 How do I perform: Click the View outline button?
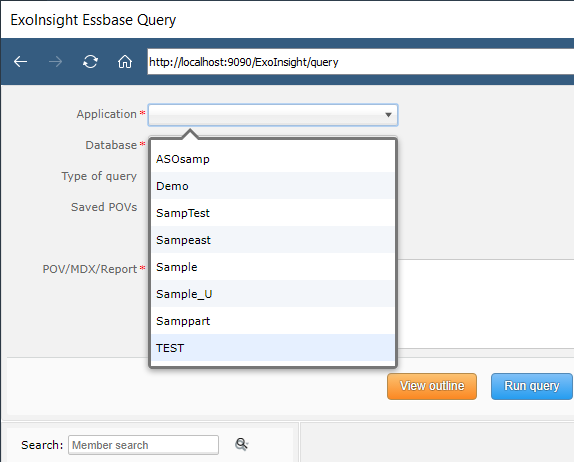tap(432, 386)
